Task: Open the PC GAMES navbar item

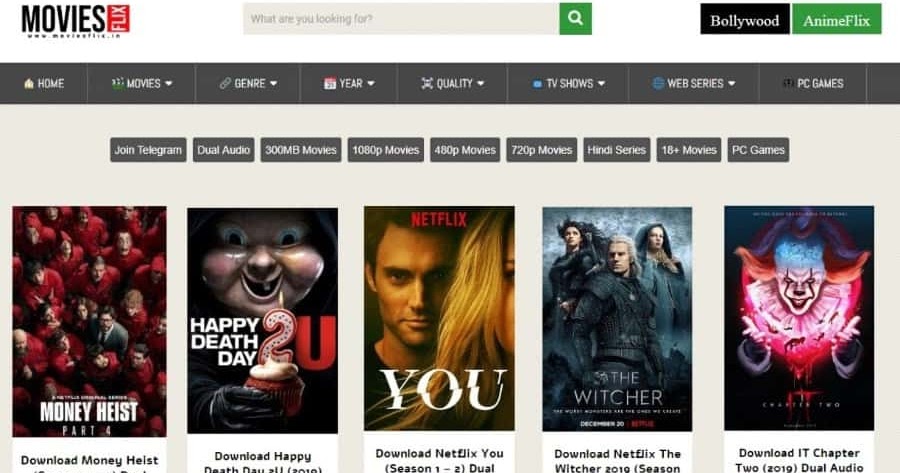Action: [820, 83]
